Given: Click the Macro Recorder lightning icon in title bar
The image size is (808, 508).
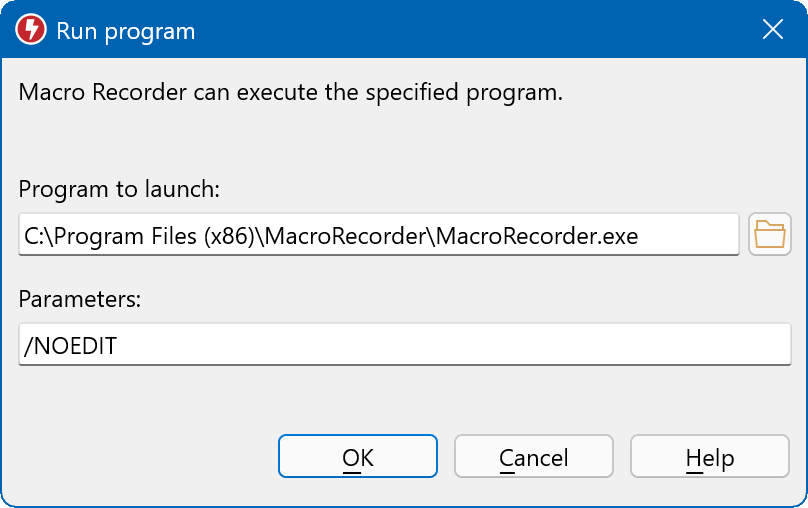Looking at the screenshot, I should click(31, 30).
